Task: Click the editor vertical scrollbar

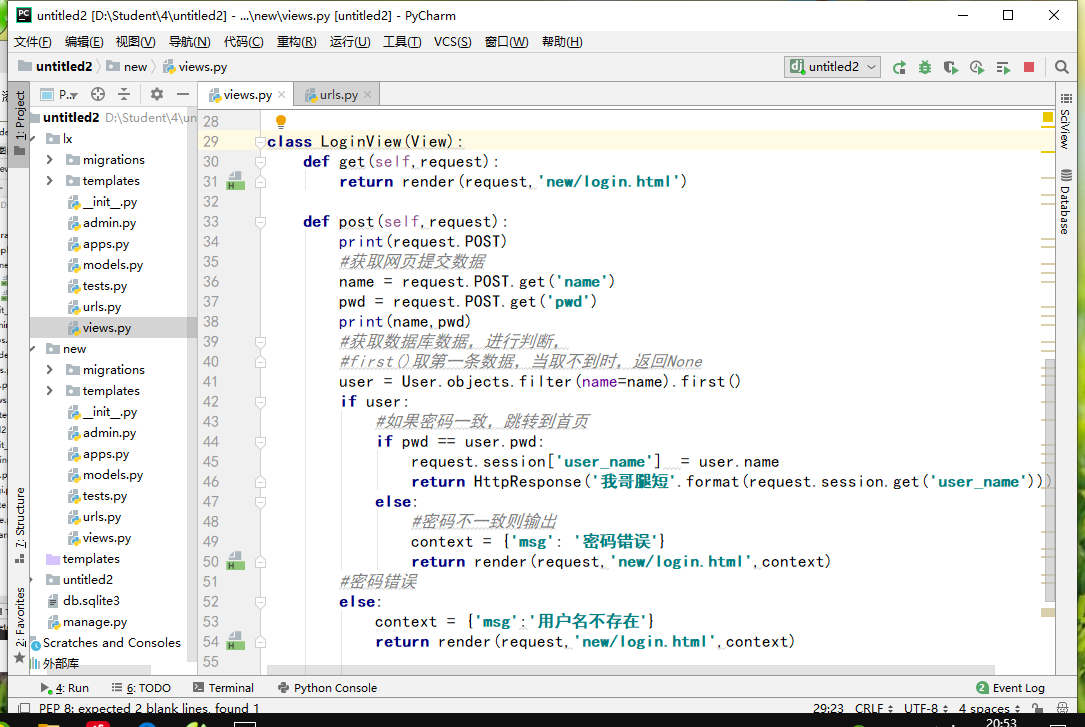Action: 1048,480
